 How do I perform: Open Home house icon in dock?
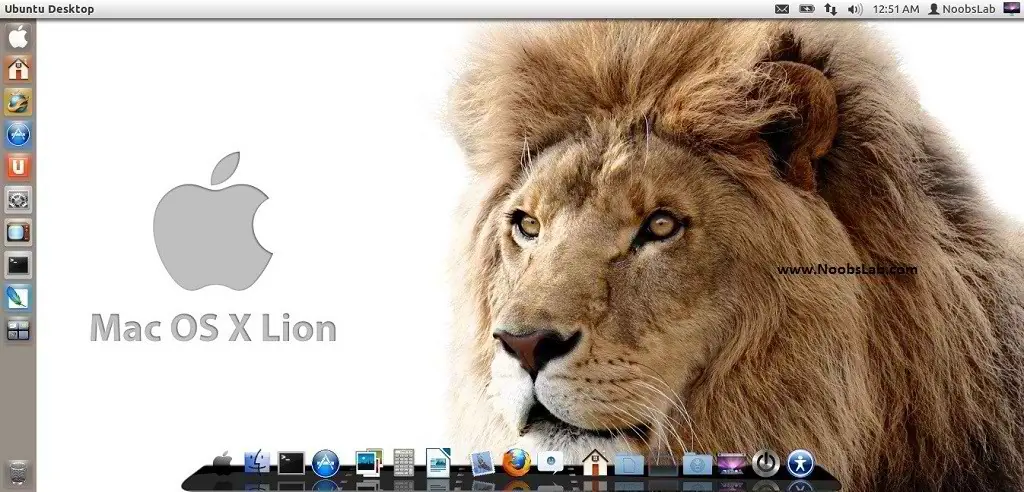[594, 463]
